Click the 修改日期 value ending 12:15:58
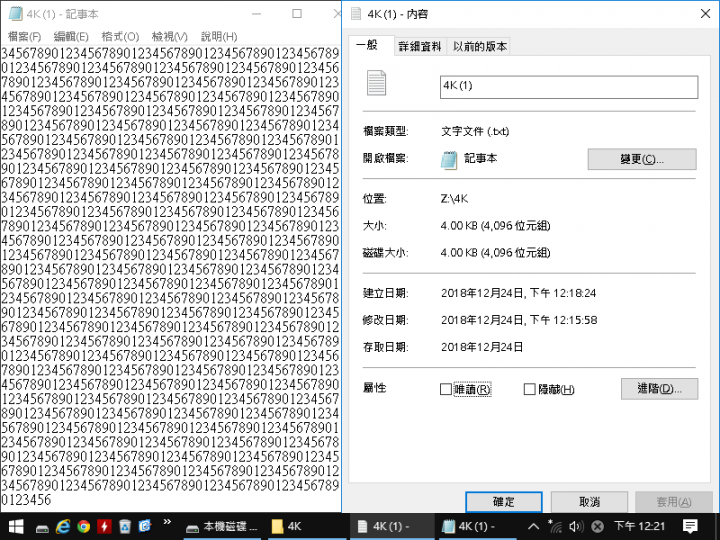The image size is (720, 540). pyautogui.click(x=519, y=320)
